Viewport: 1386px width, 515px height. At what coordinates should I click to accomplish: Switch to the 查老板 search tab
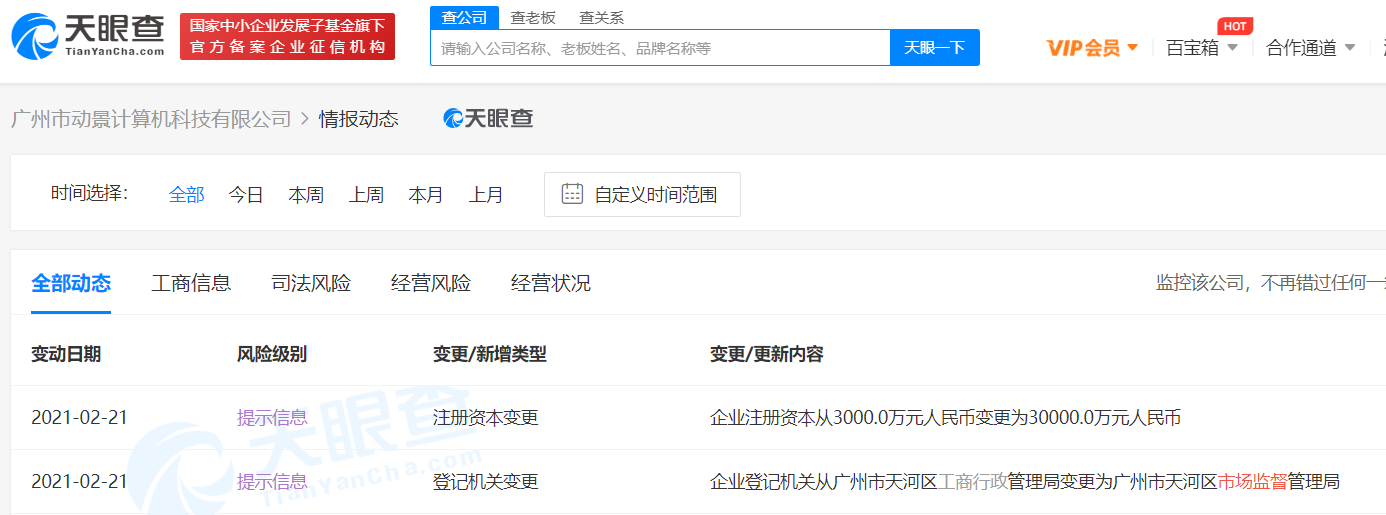point(532,17)
